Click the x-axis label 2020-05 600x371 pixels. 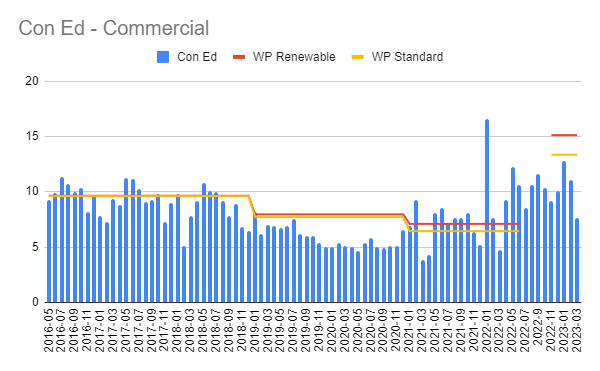coord(357,330)
